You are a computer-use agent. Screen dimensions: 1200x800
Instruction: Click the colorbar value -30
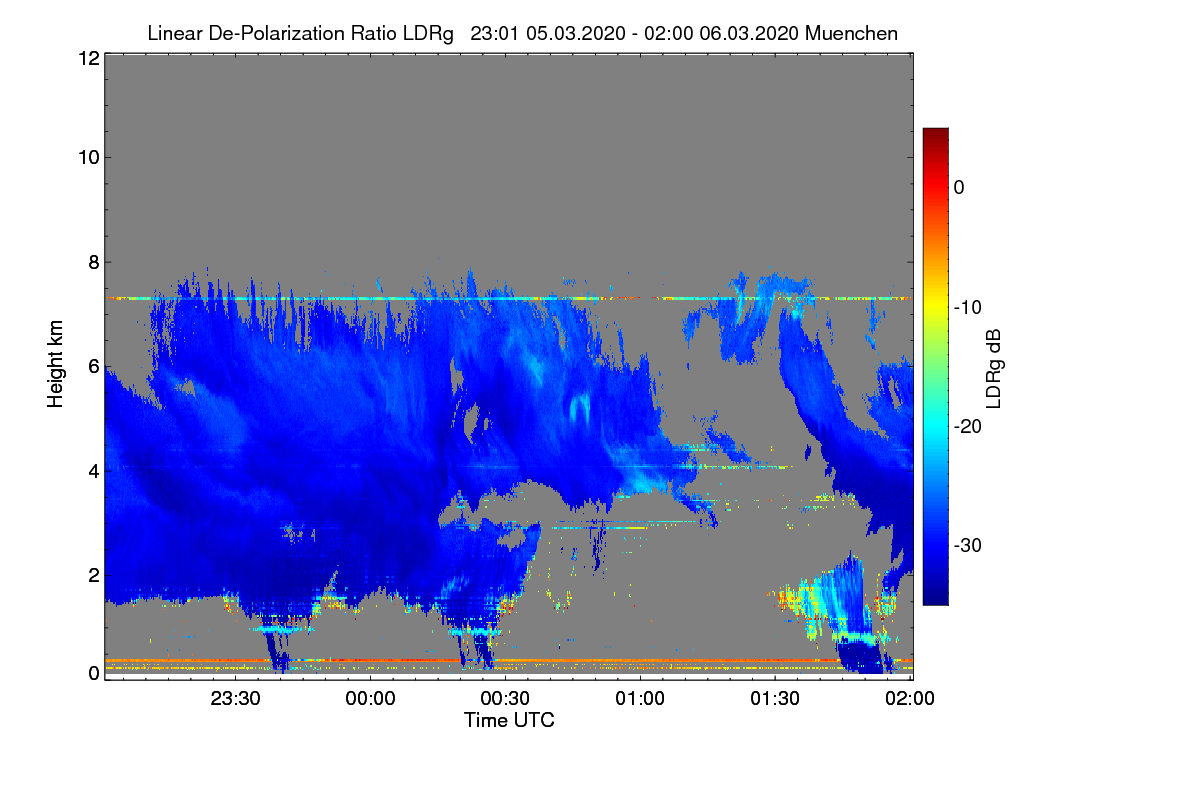click(x=966, y=546)
